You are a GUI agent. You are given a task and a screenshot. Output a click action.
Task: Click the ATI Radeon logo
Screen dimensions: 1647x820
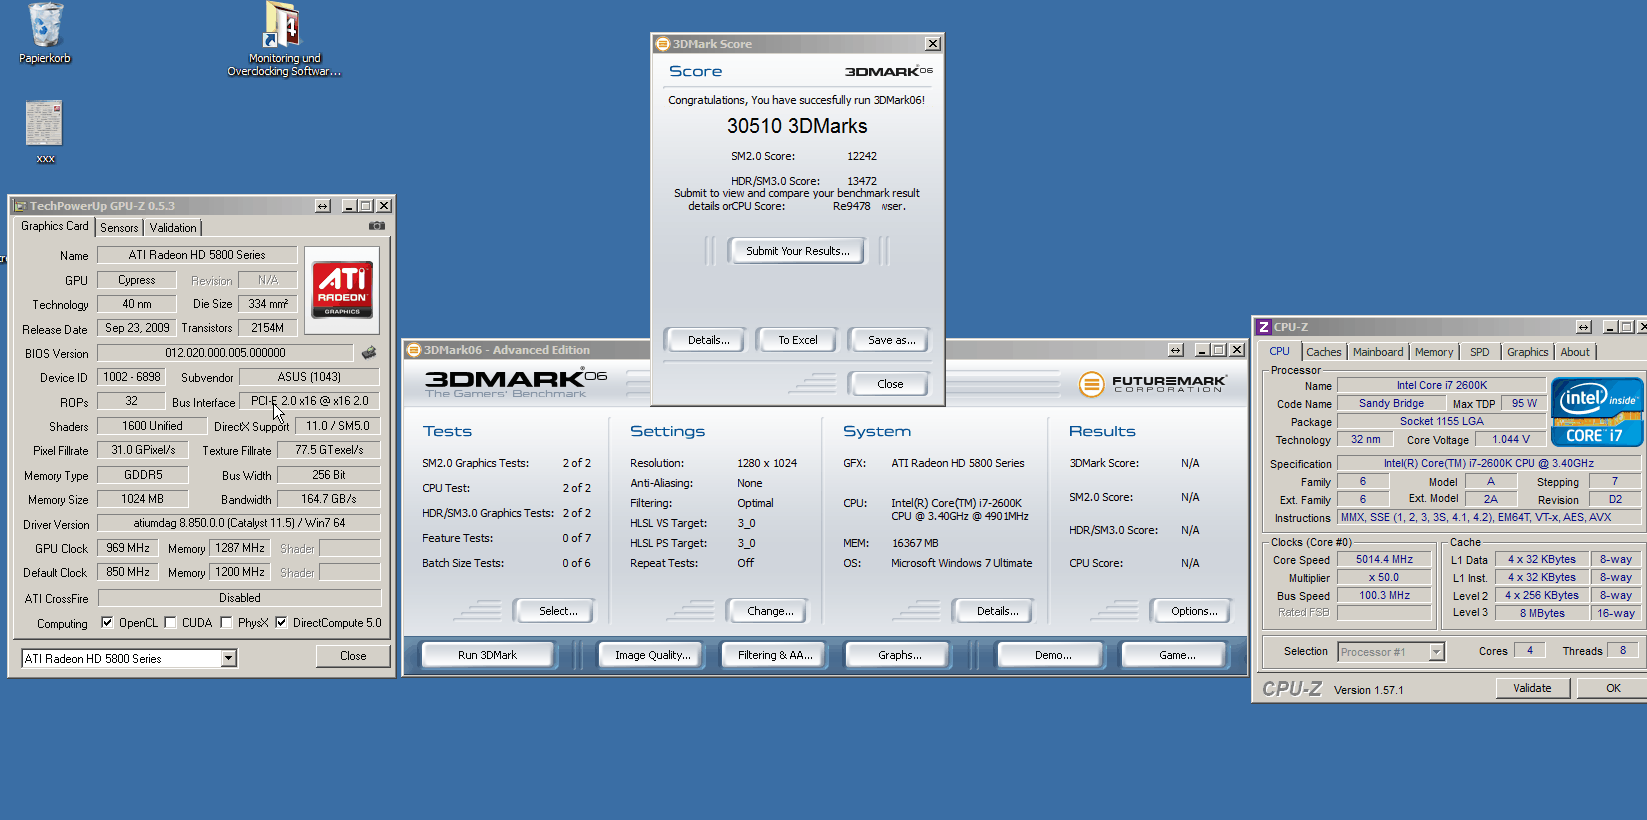coord(342,290)
